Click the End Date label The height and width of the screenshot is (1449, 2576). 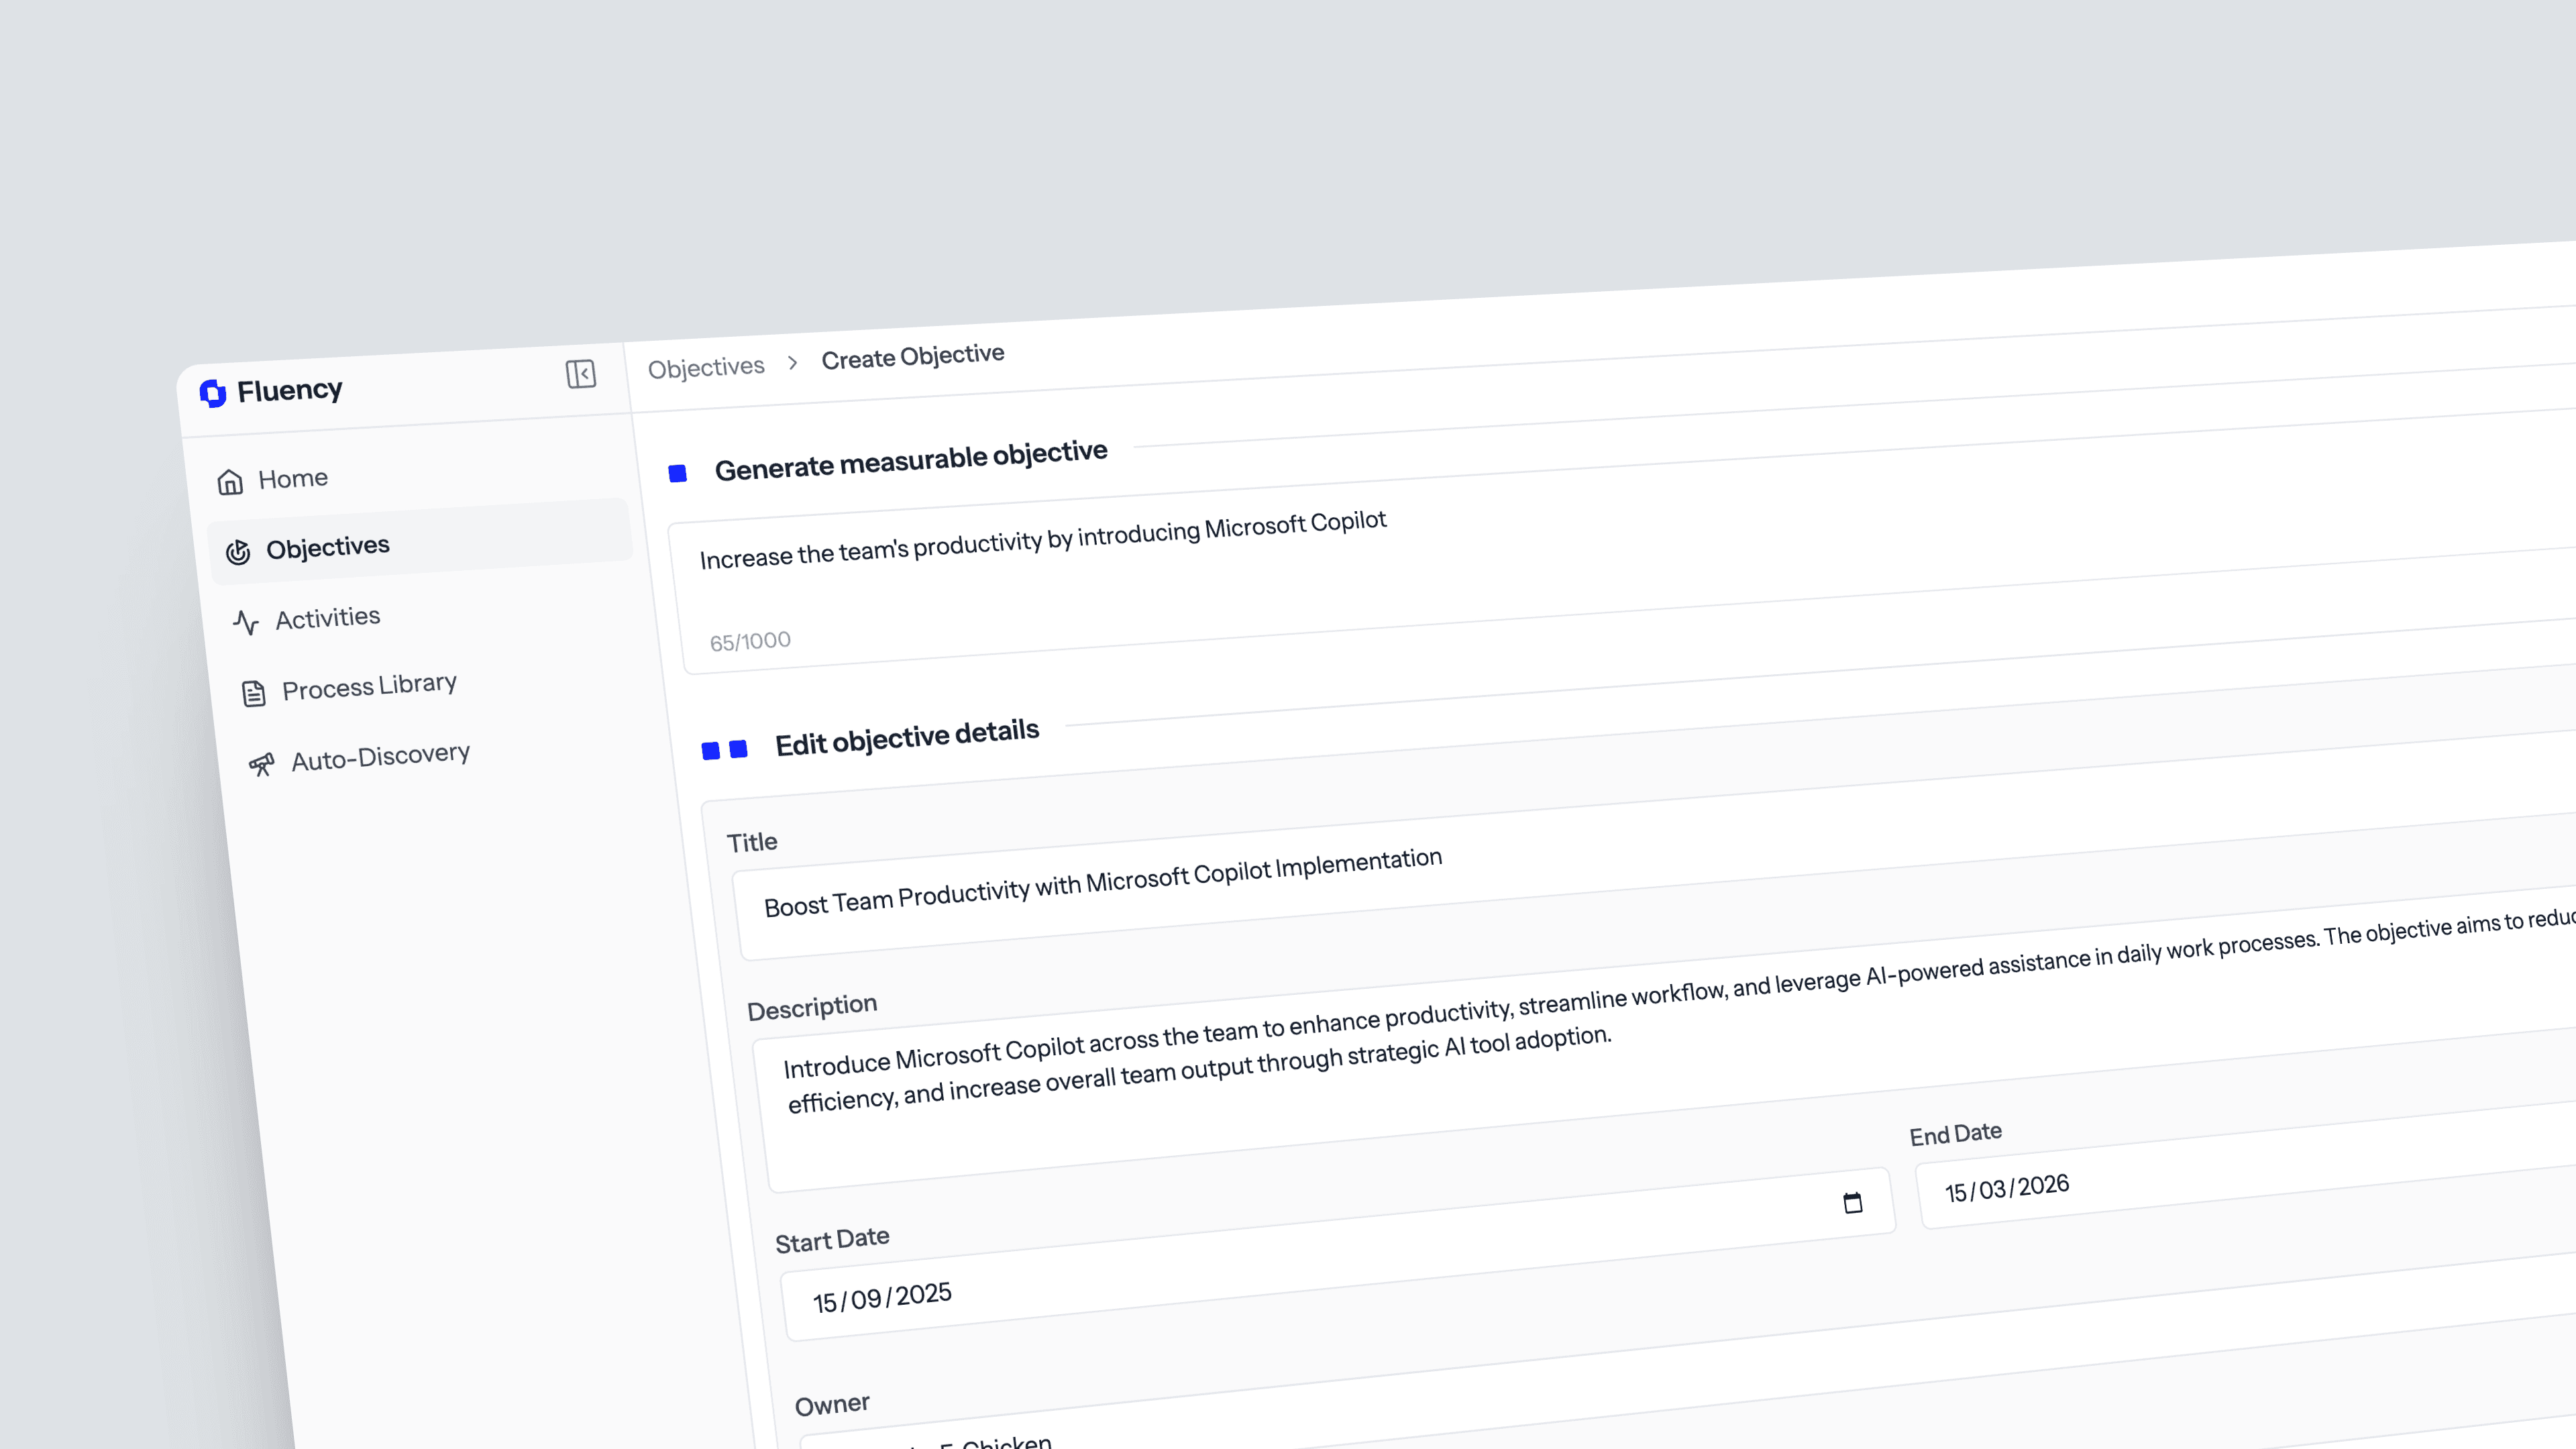pyautogui.click(x=1956, y=1134)
